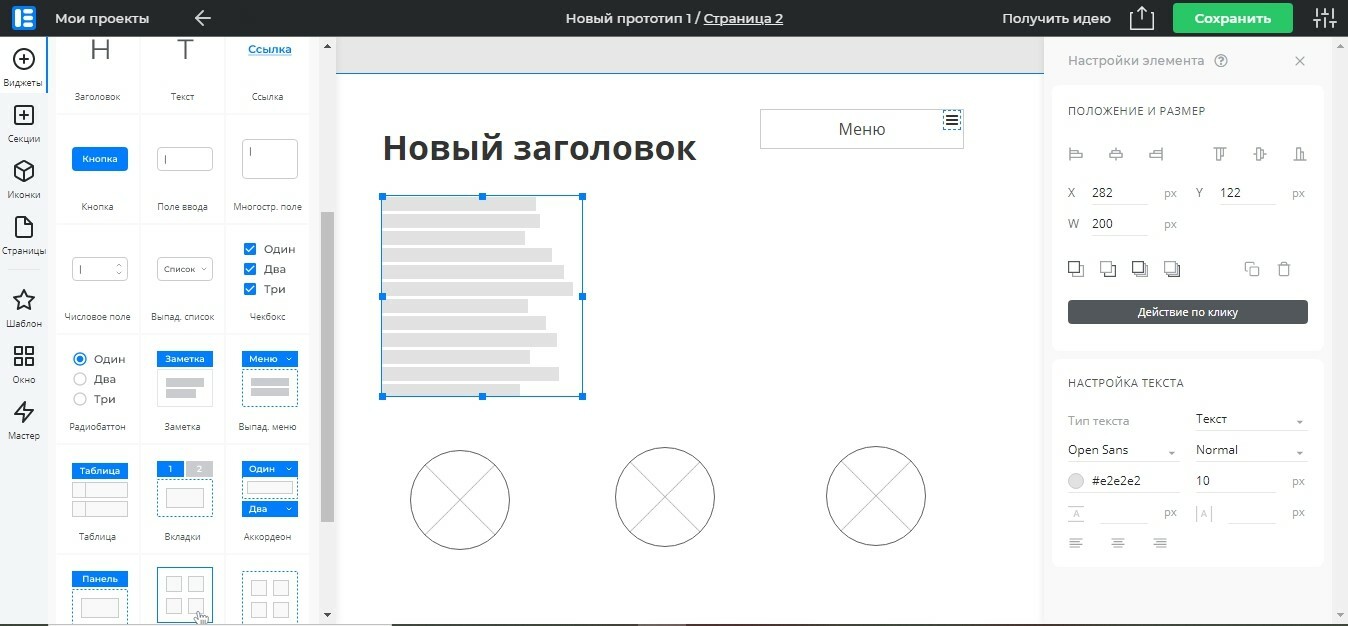The height and width of the screenshot is (626, 1348).
Task: Pick the Выпад. список widget
Action: (x=185, y=279)
